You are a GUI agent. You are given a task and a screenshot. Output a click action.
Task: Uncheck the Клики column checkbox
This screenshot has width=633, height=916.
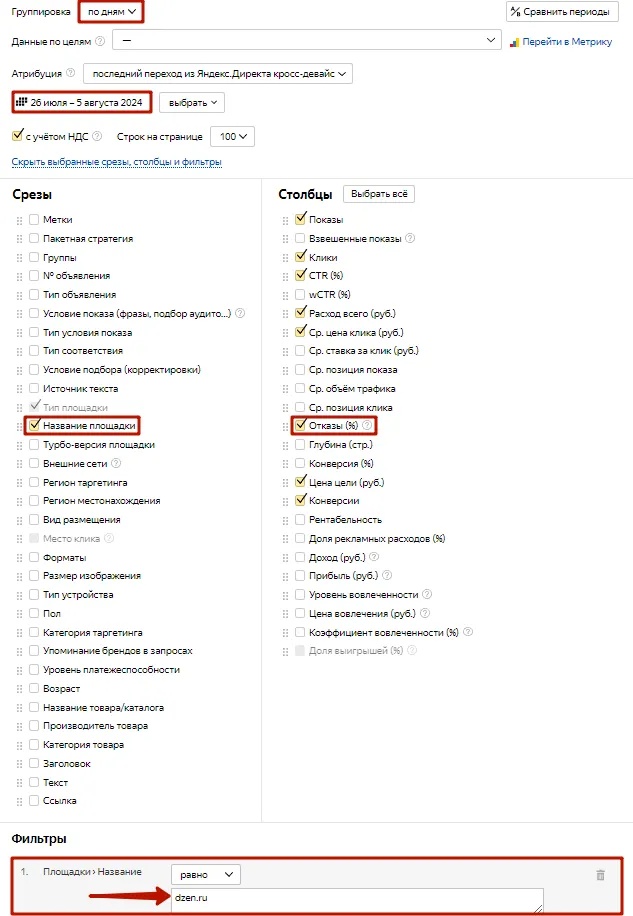(301, 257)
